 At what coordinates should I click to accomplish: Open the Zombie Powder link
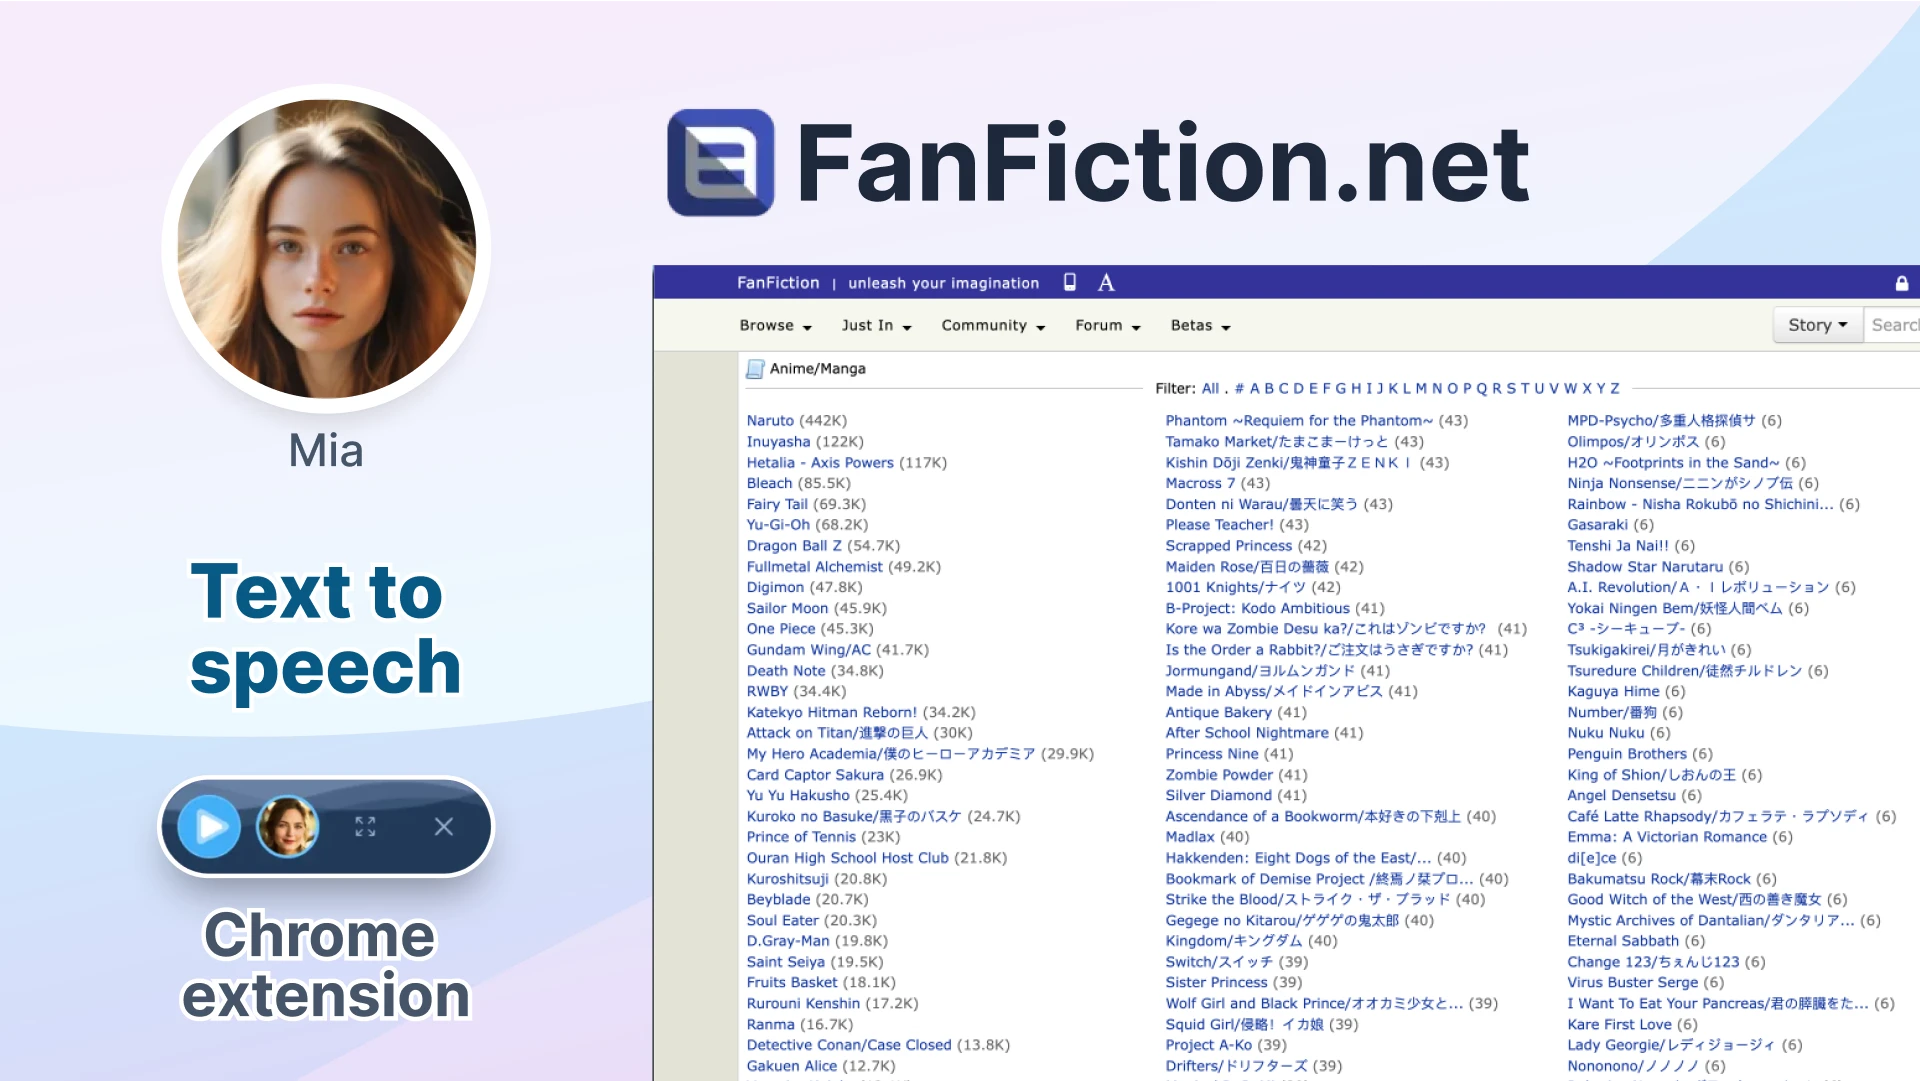1219,775
